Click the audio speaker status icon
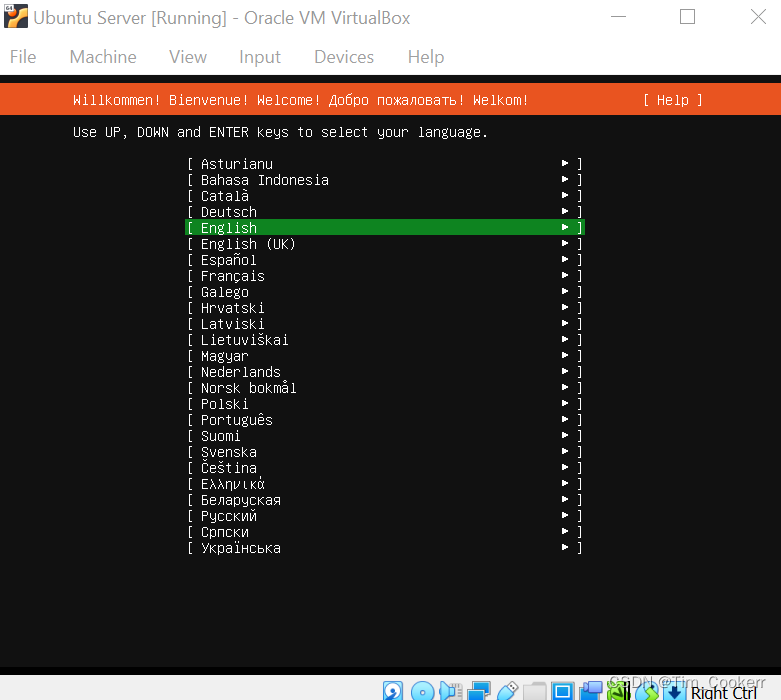 450,691
